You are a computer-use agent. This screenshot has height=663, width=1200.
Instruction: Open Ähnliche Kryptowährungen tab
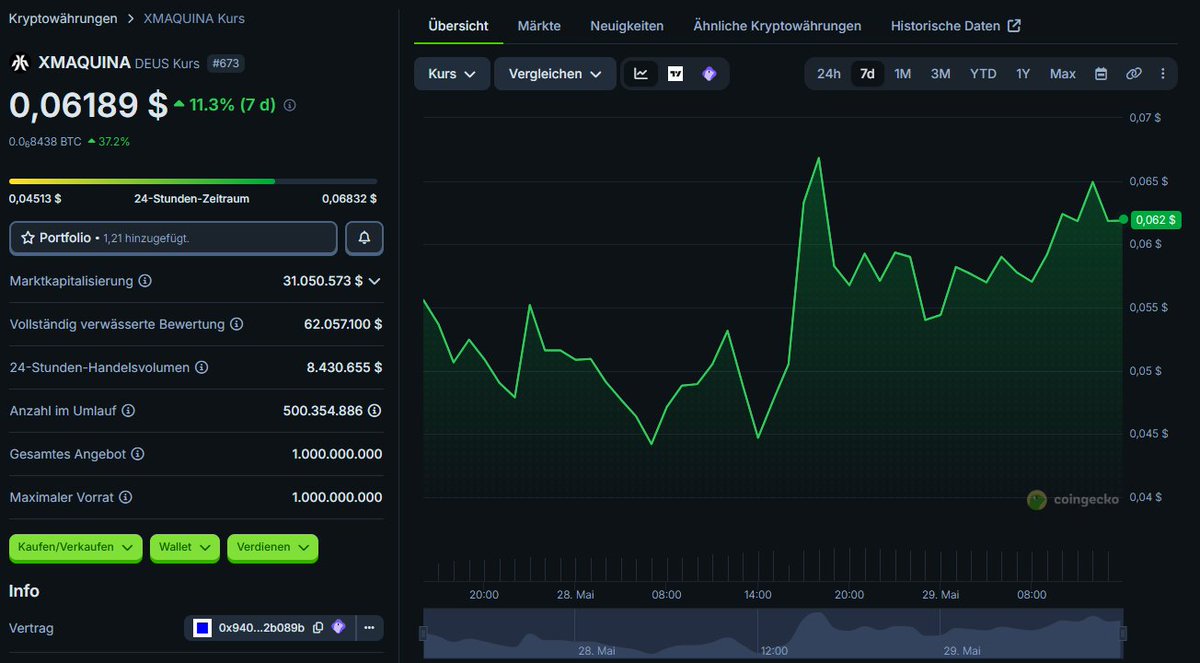point(777,26)
